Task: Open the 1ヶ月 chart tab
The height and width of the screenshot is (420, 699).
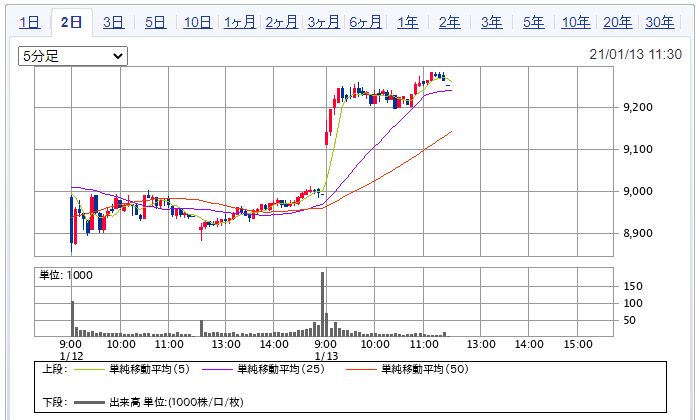Action: 239,22
